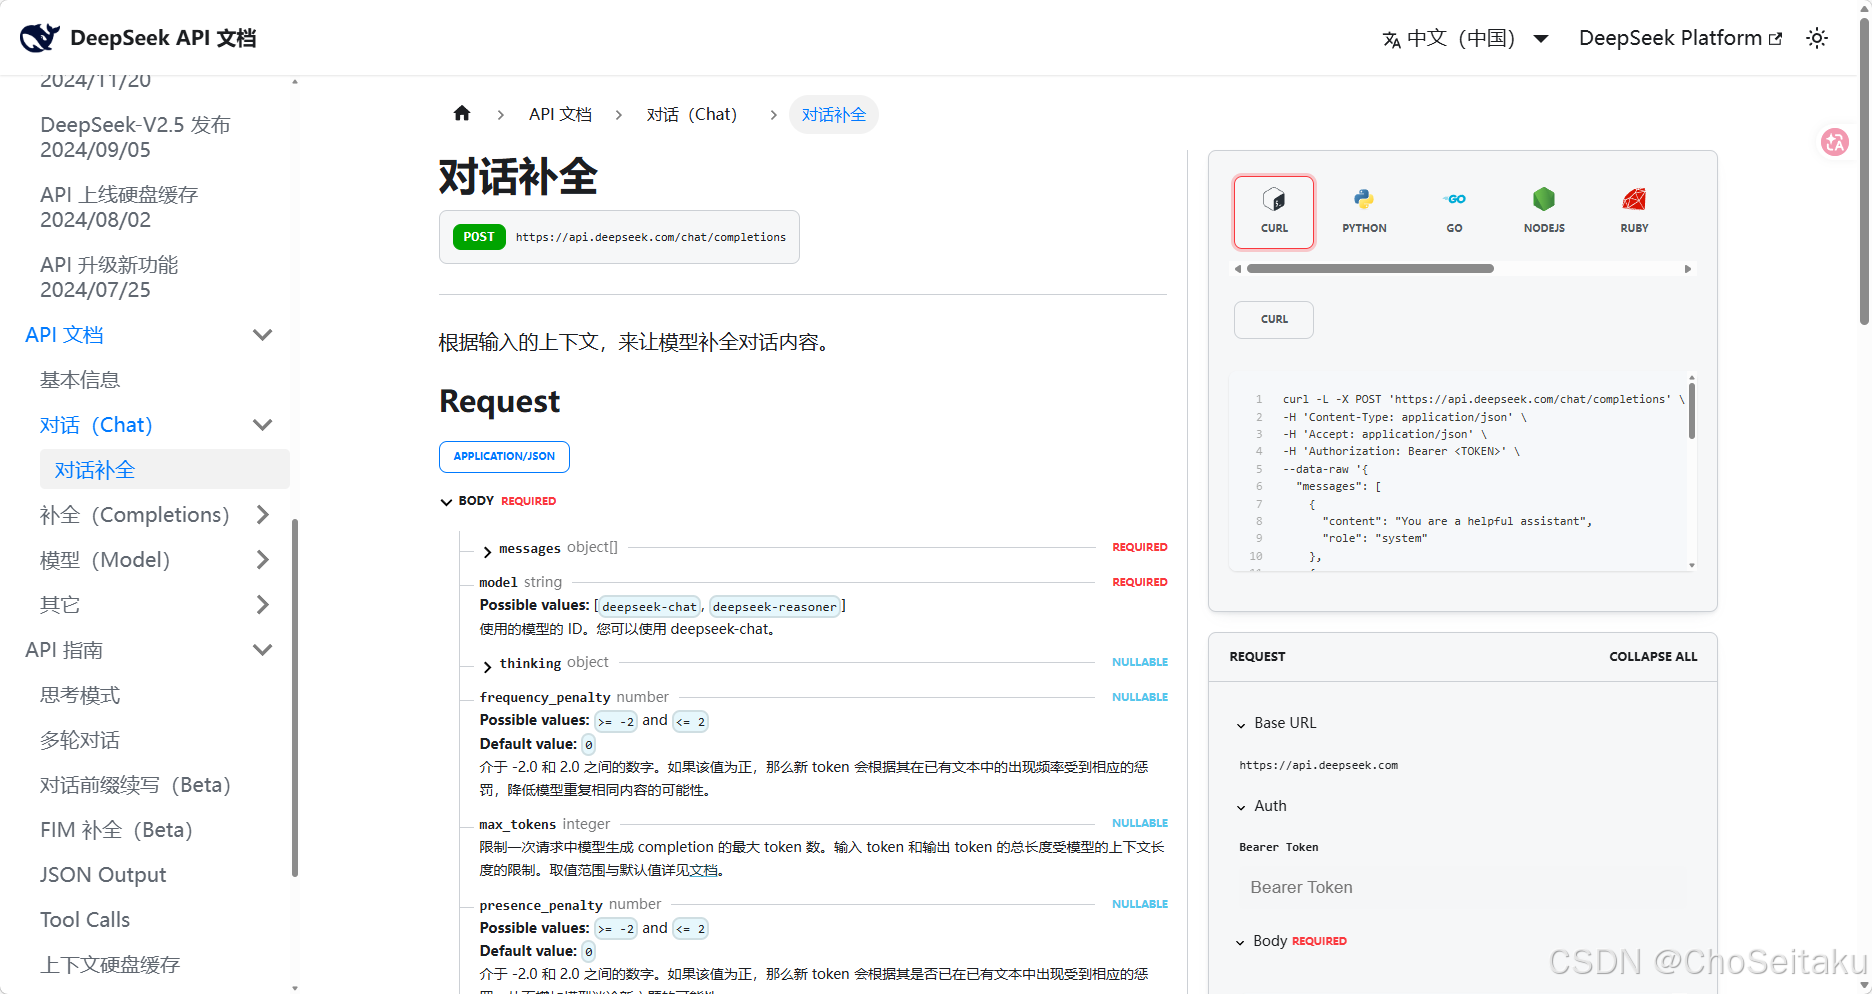Collapse the 对话（Chat）sidebar chevron
This screenshot has height=994, width=1872.
(263, 425)
